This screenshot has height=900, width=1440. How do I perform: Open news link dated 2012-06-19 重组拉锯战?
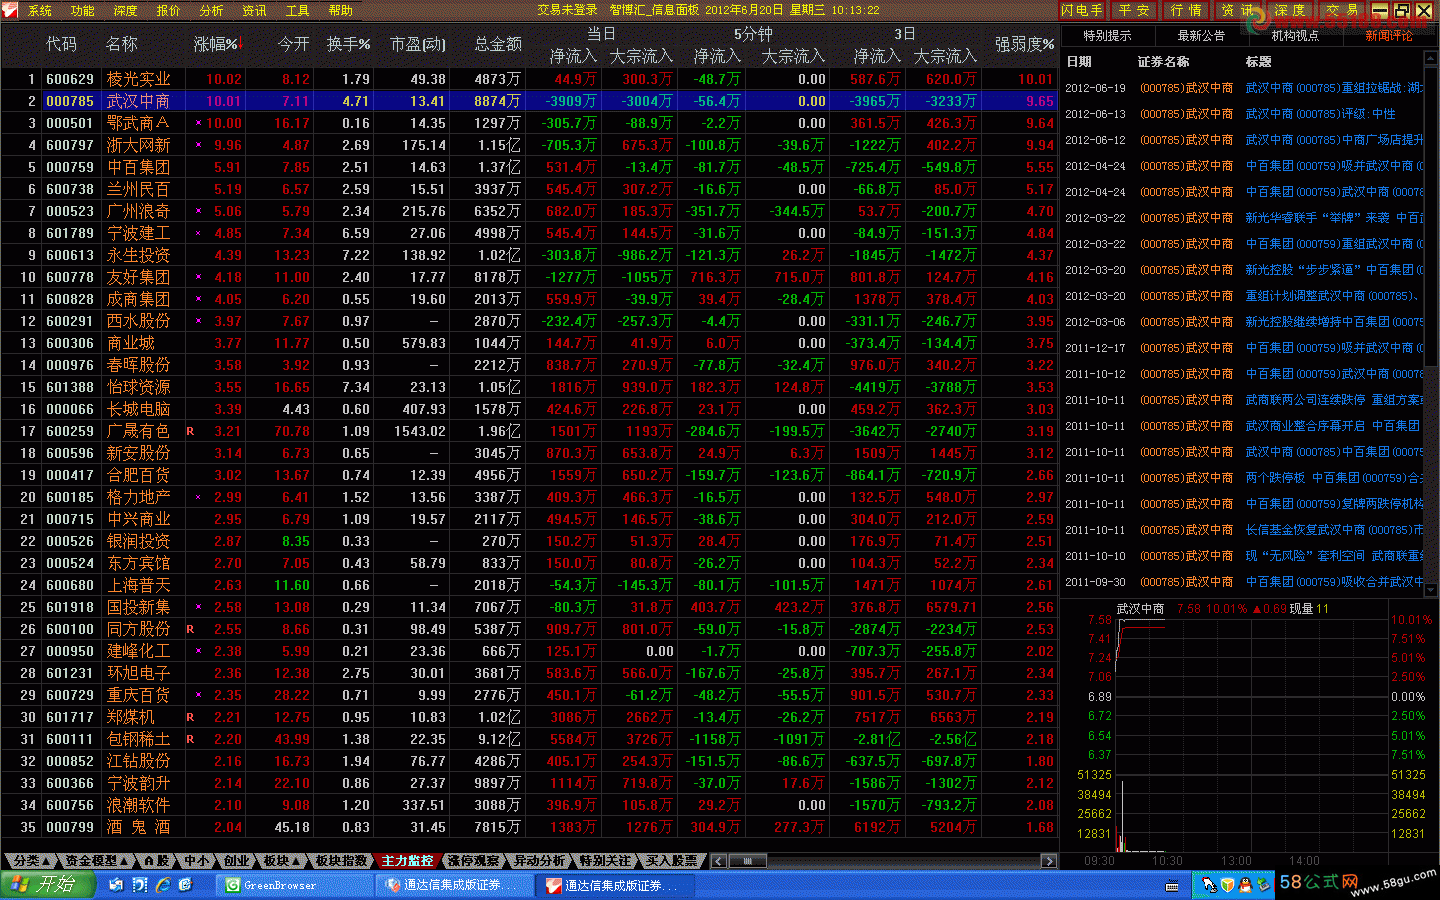(x=1334, y=88)
